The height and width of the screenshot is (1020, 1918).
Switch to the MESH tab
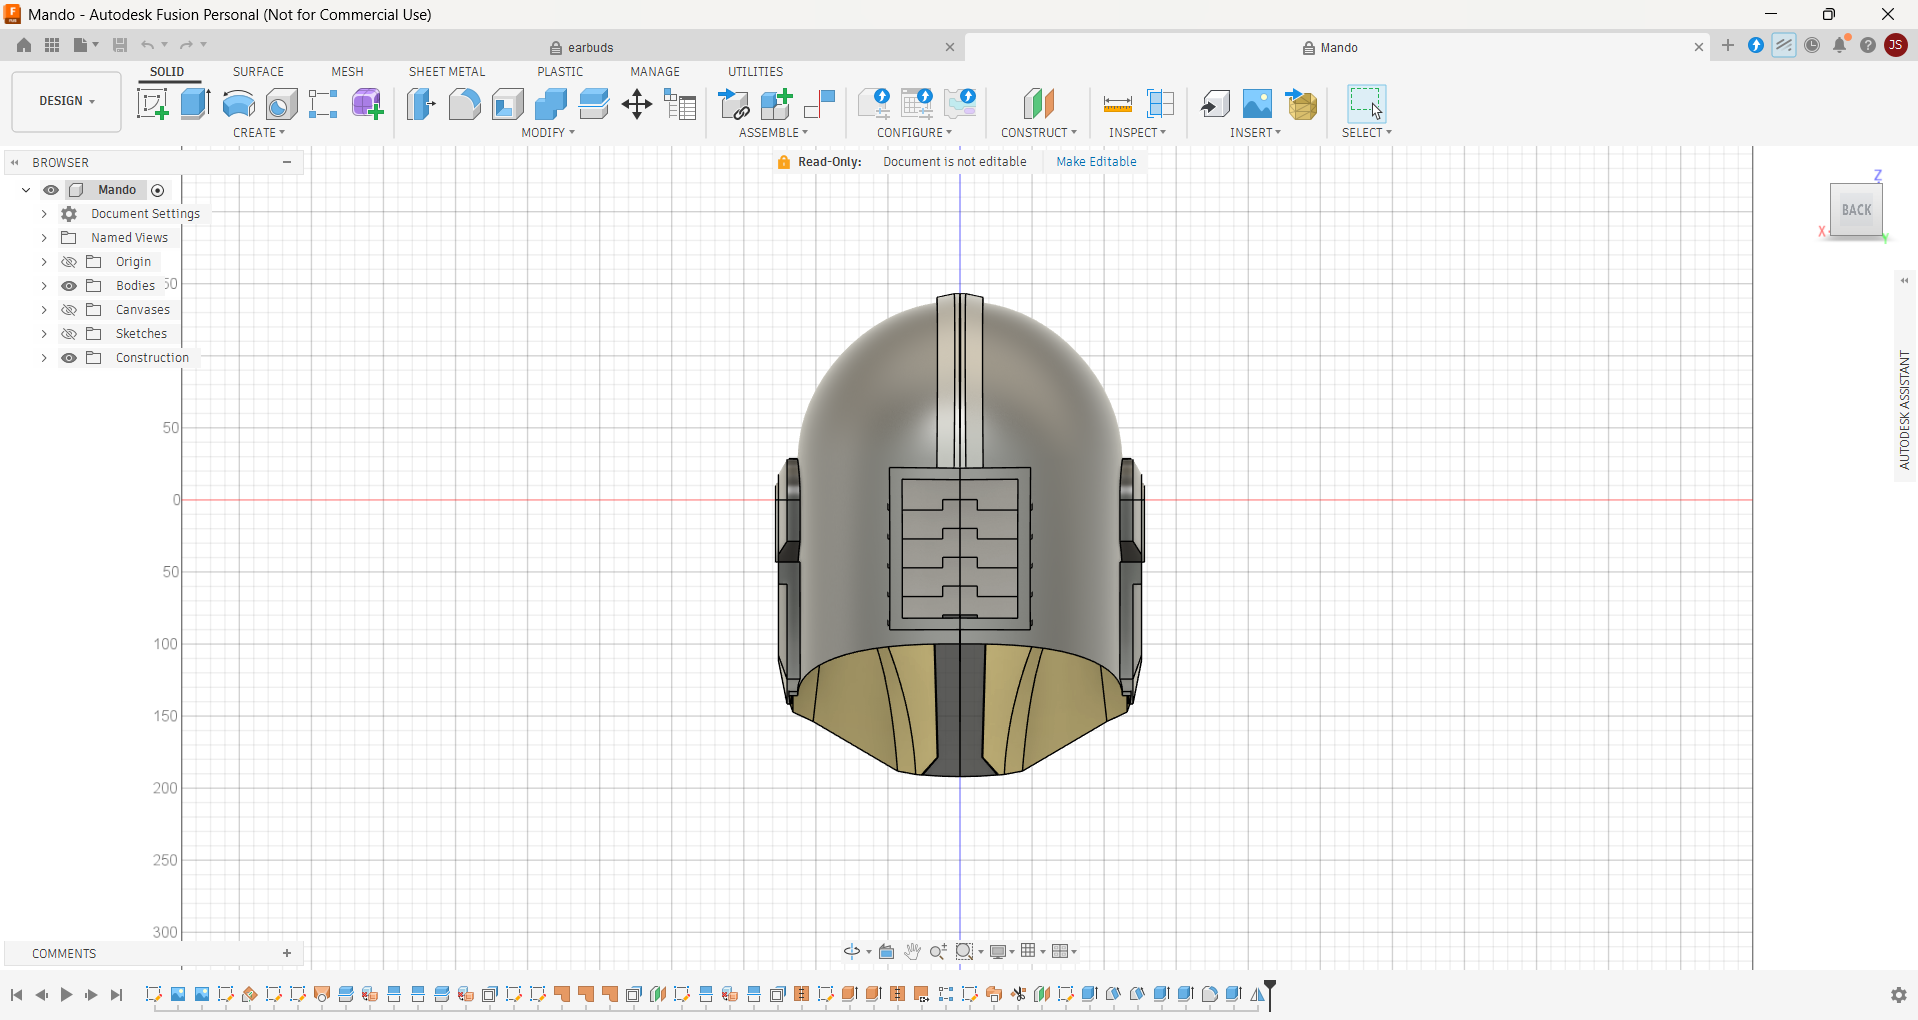point(347,72)
